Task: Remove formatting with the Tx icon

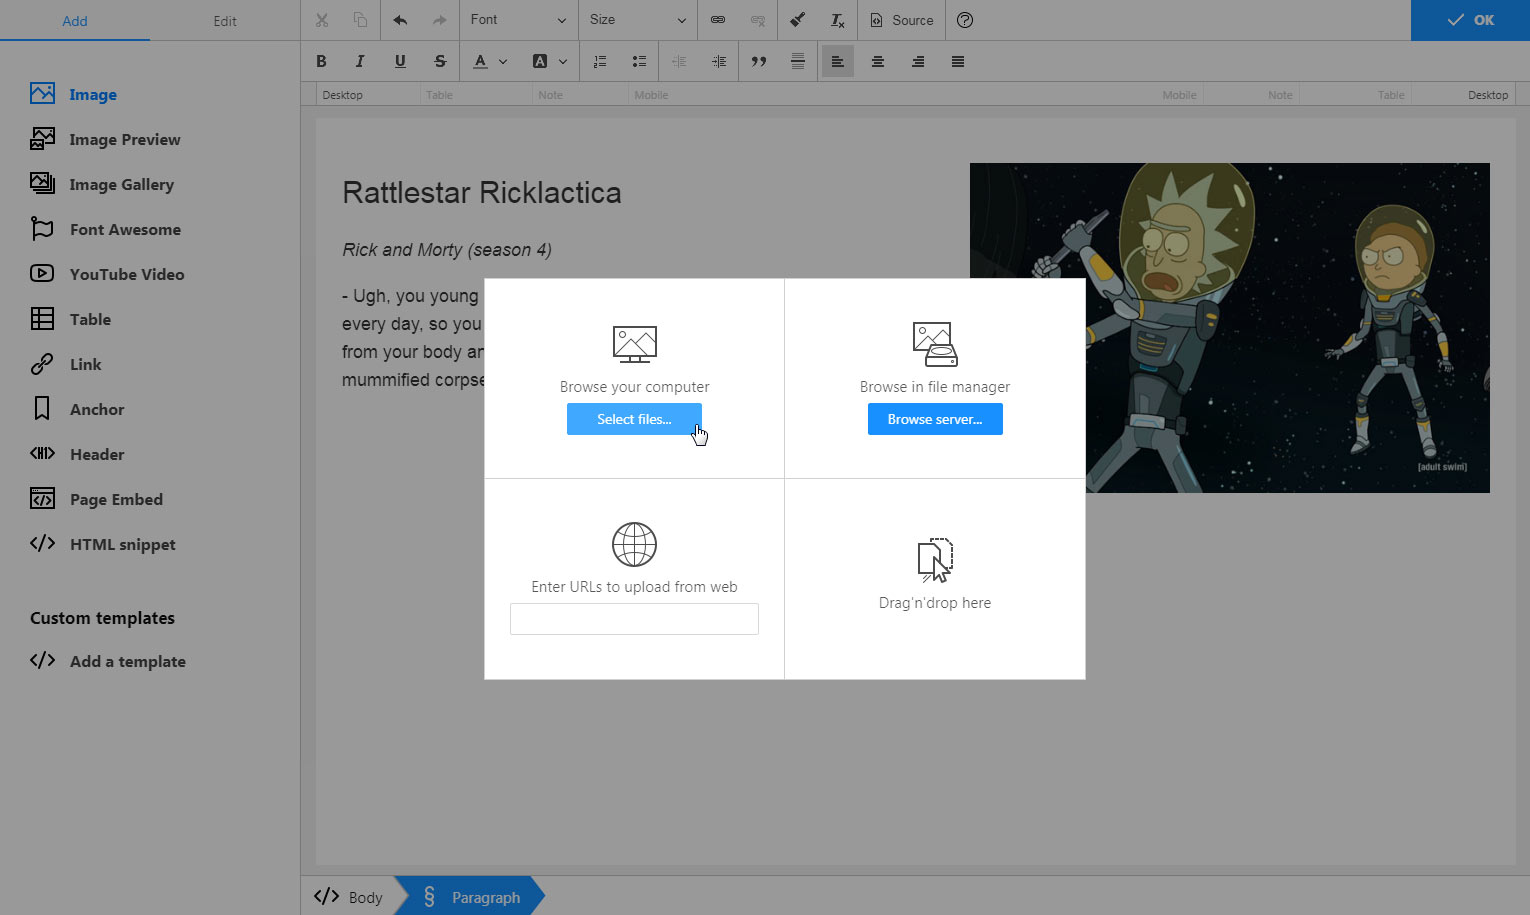Action: (837, 20)
